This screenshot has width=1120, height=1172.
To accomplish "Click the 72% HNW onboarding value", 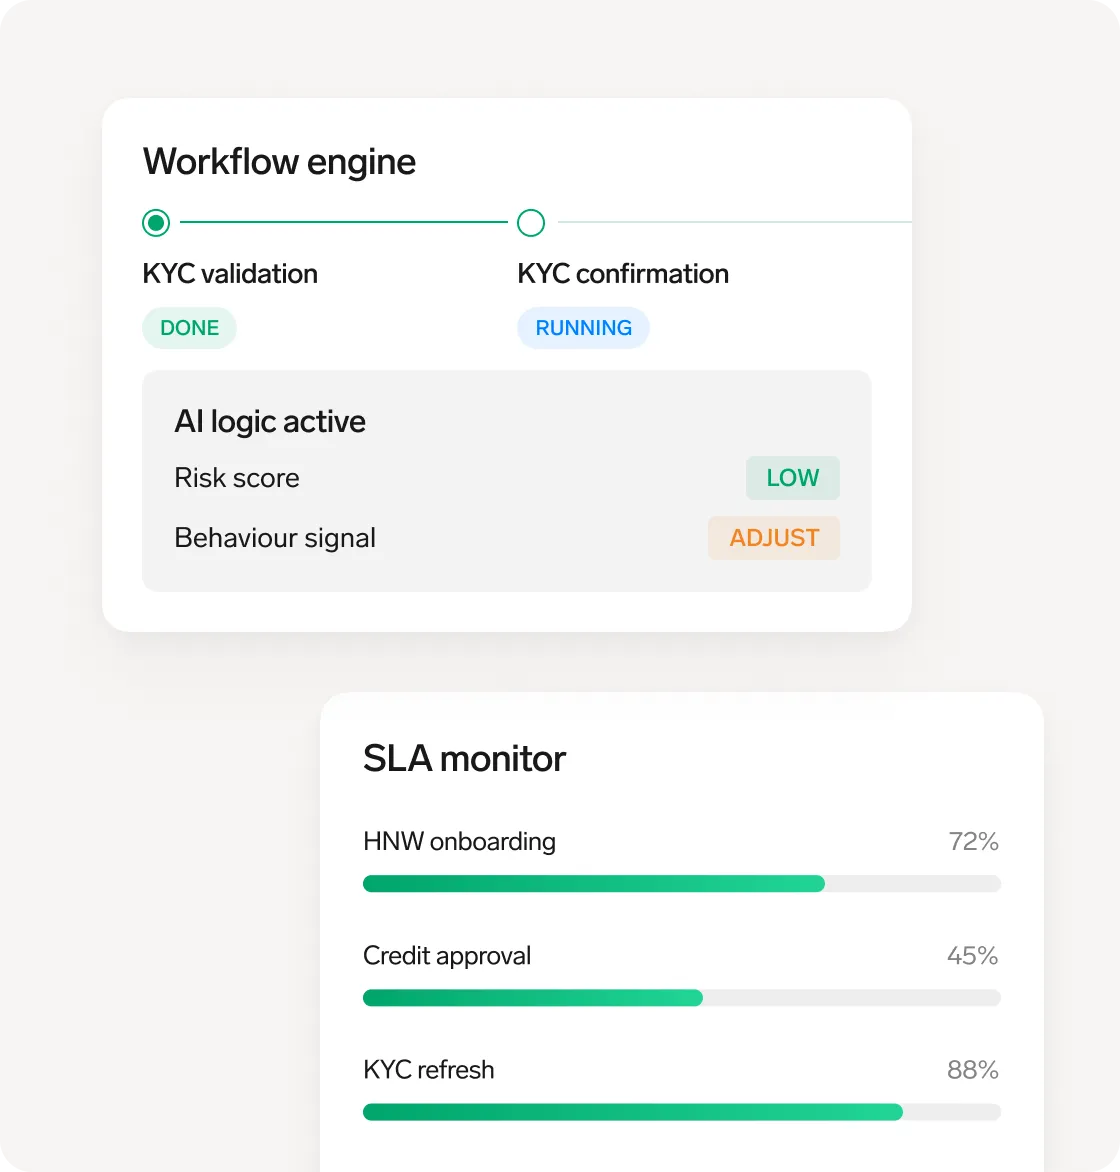I will tap(973, 842).
